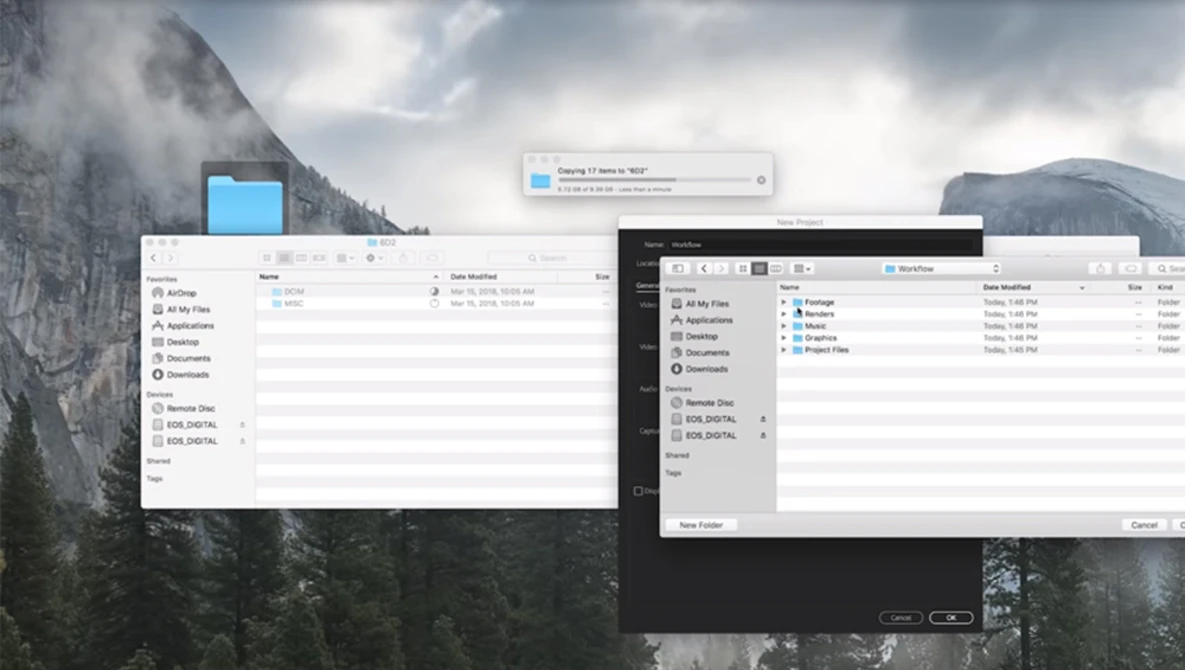Go back in the Workflow file dialog

click(704, 269)
